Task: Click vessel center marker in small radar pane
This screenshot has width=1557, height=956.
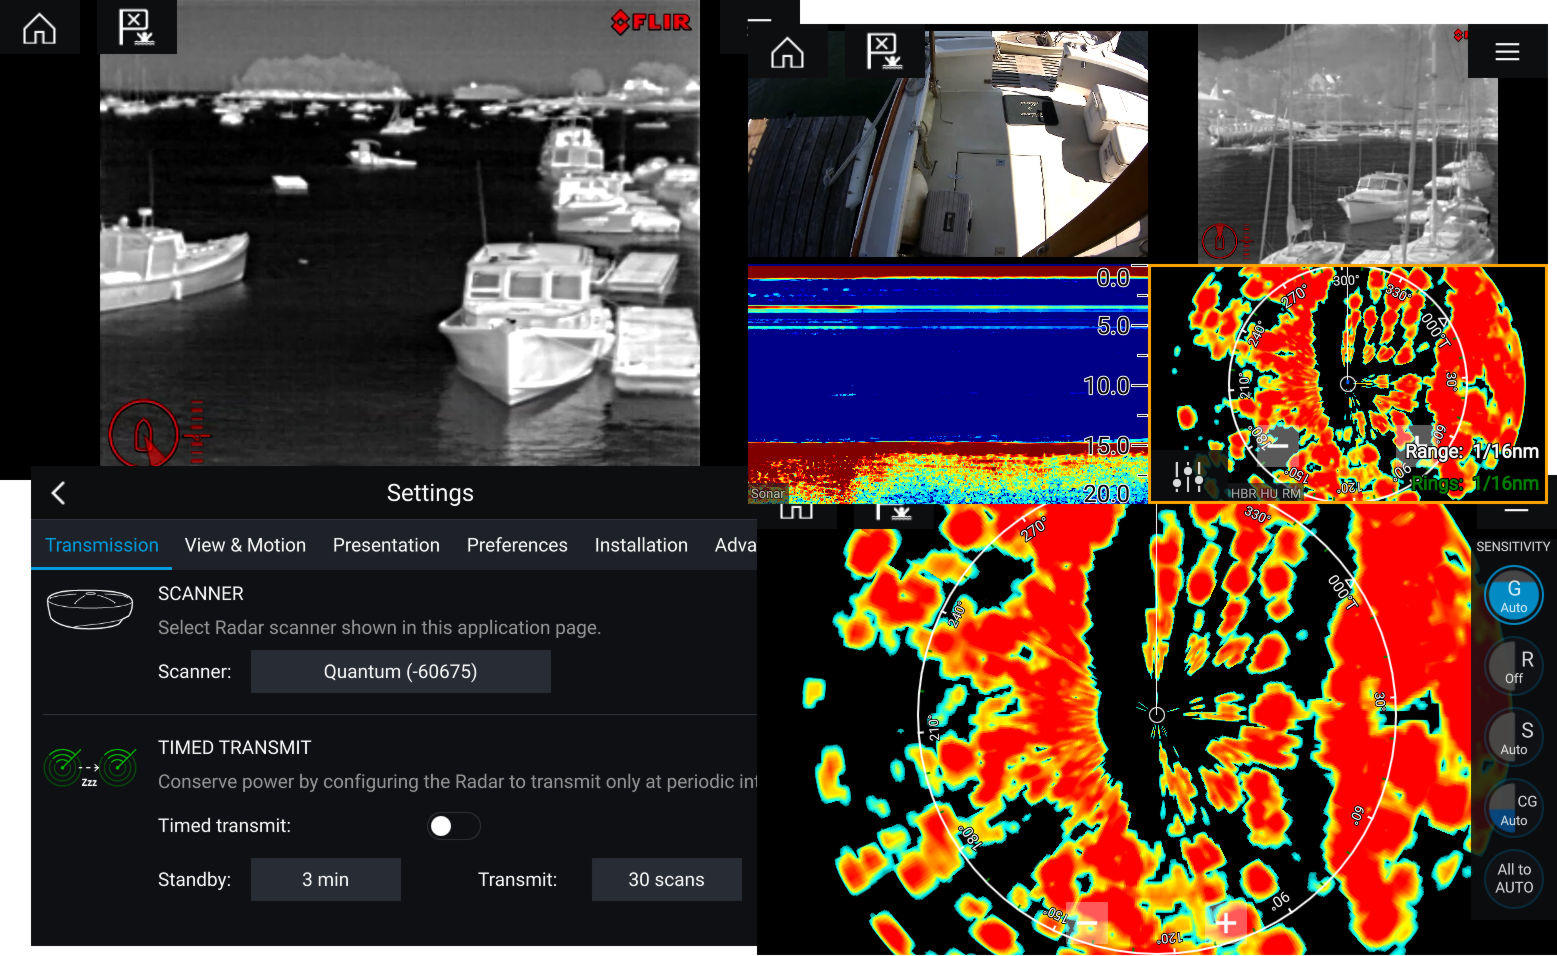Action: [1347, 384]
